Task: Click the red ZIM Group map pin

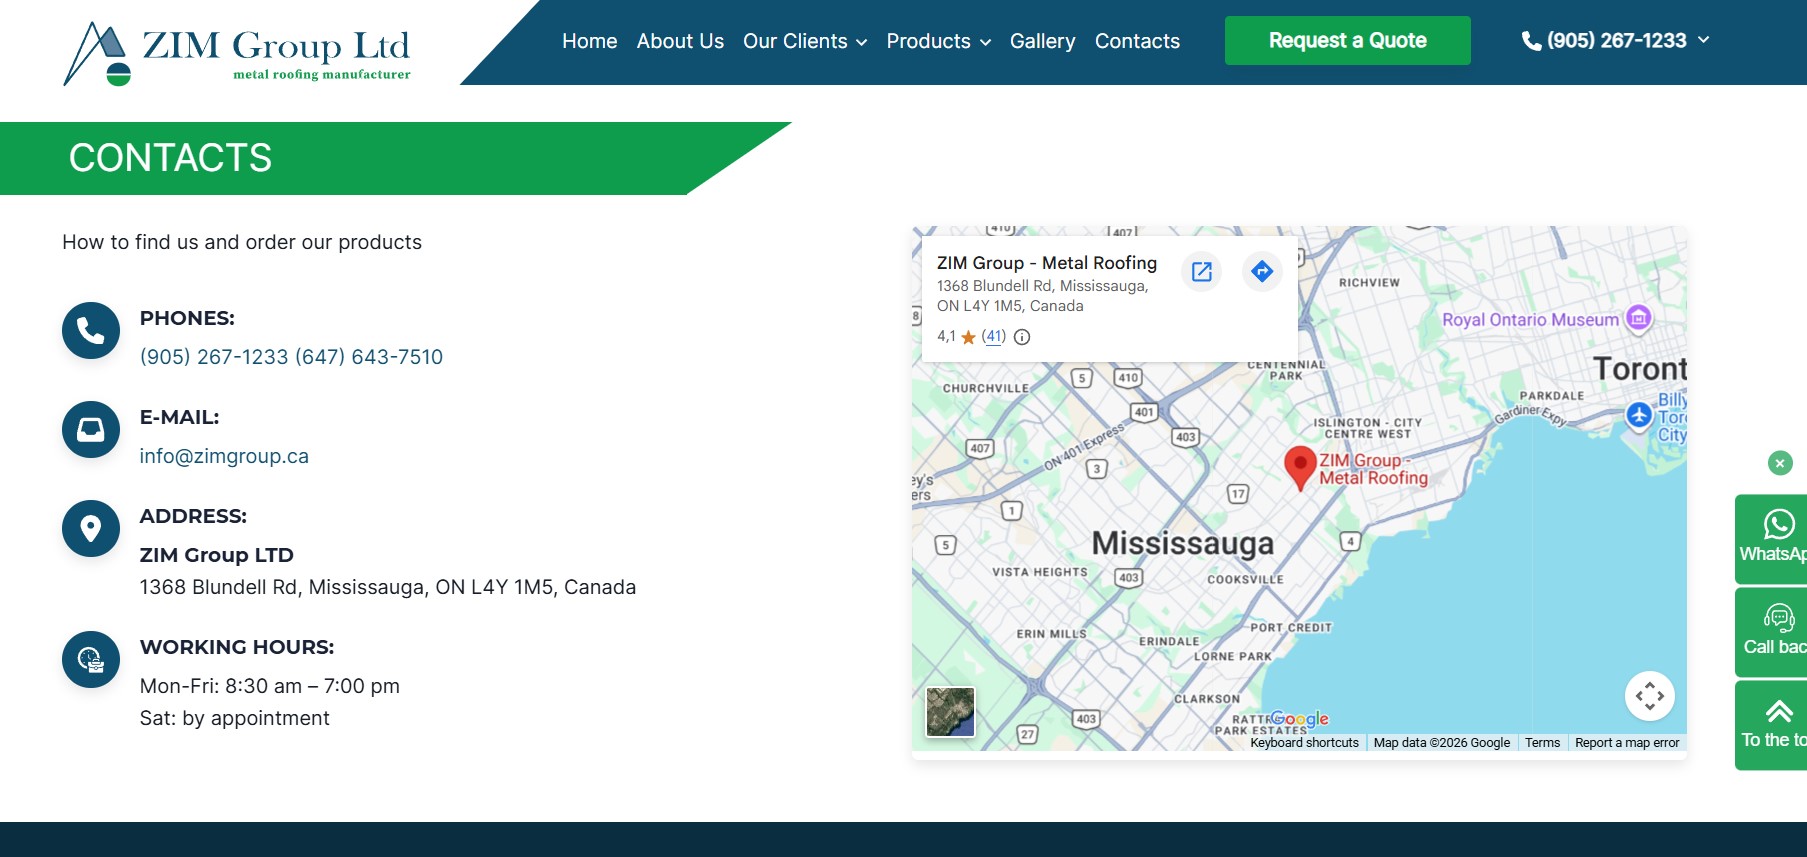Action: (x=1299, y=466)
